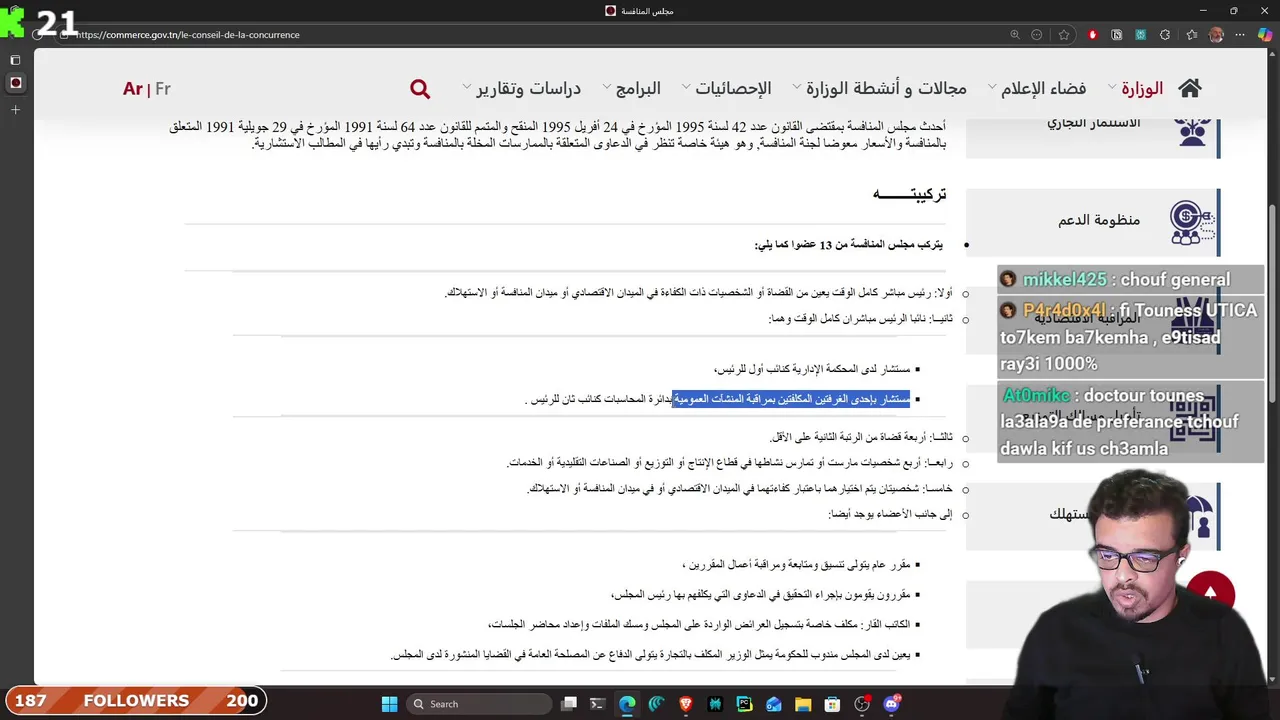This screenshot has height=720, width=1280.
Task: Click the منظومة الدعم sidebar icon
Action: tap(1191, 222)
